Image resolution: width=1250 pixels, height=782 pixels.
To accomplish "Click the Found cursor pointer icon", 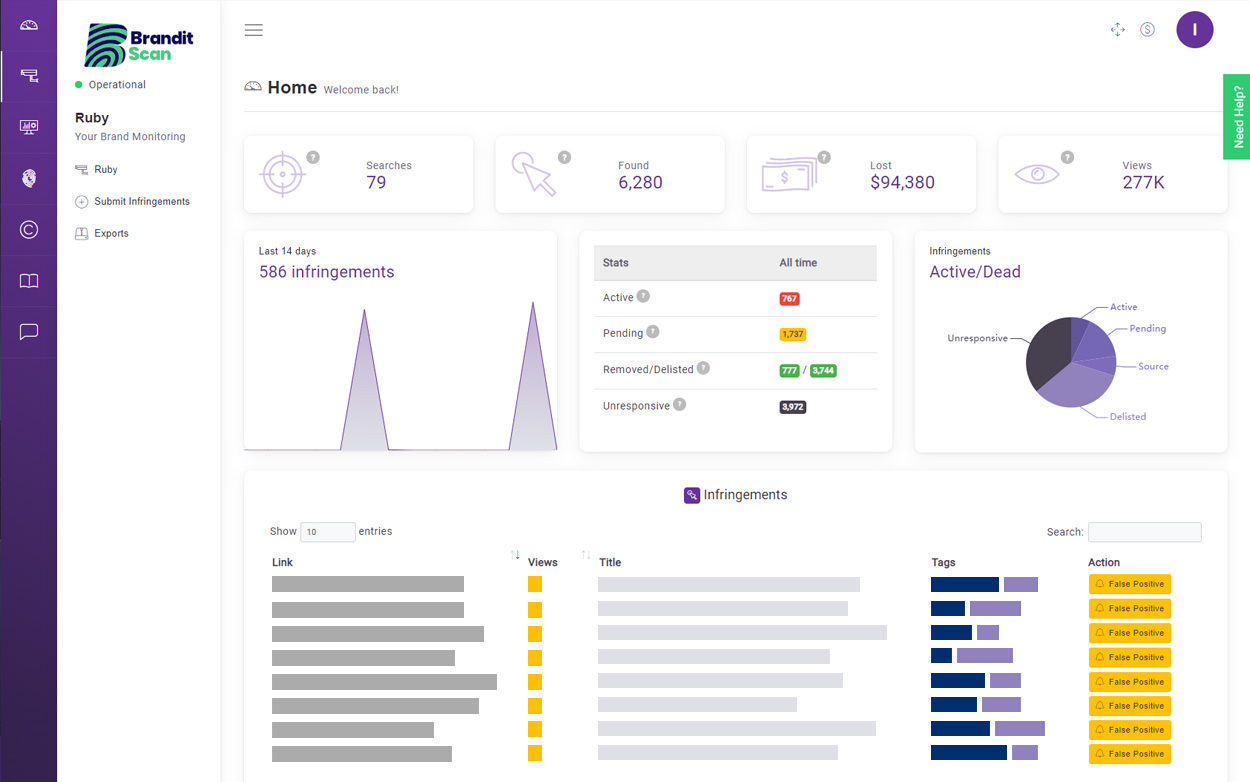I will coord(534,174).
